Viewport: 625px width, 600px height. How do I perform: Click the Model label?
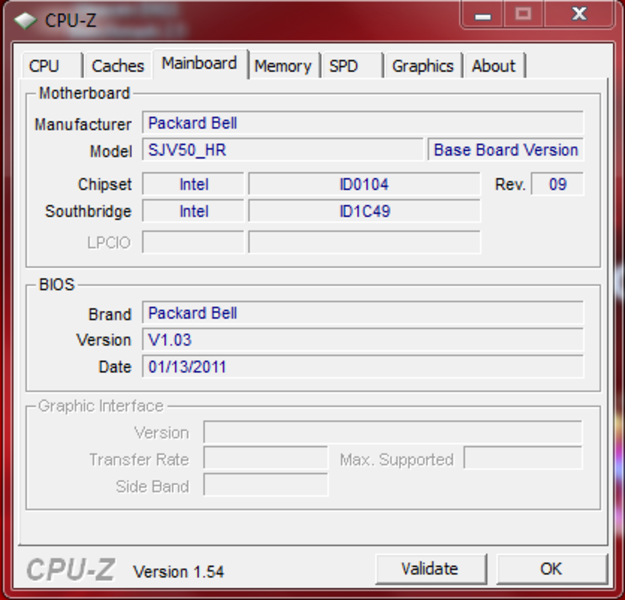click(x=111, y=151)
